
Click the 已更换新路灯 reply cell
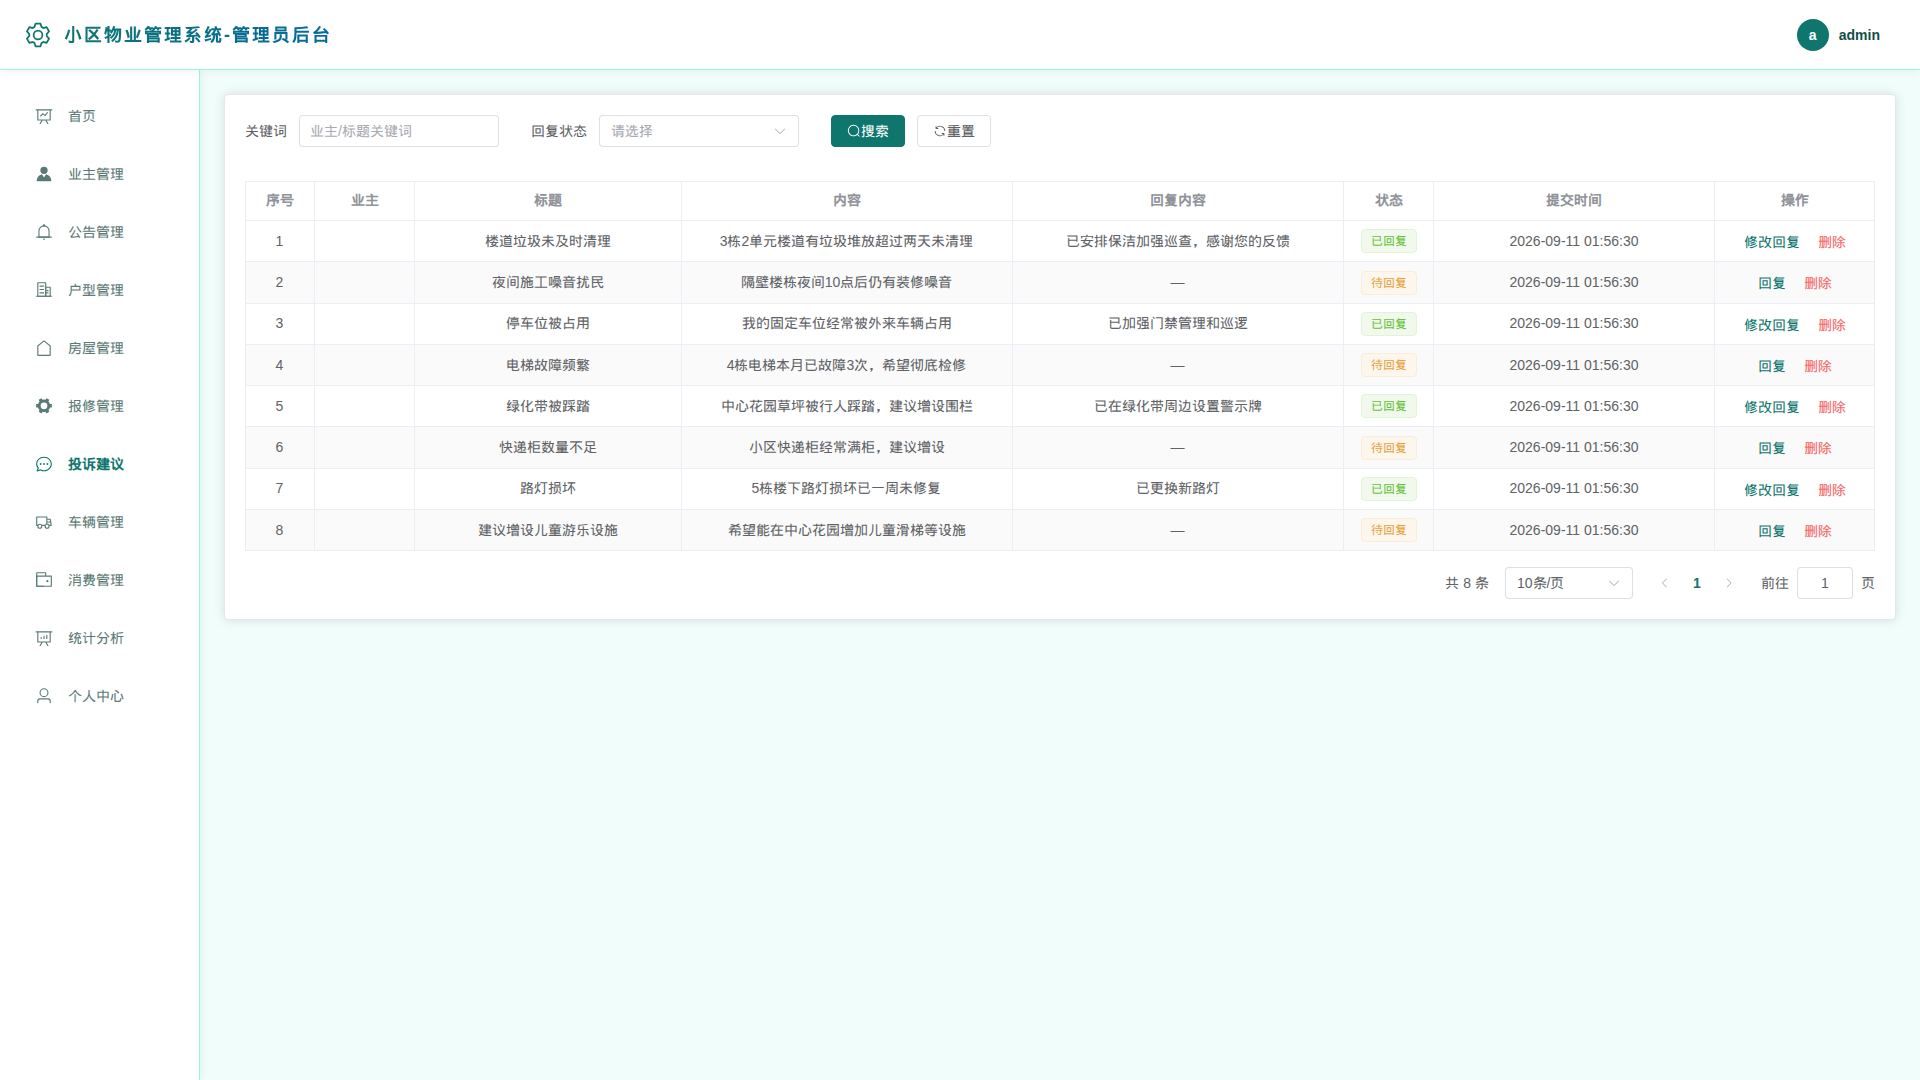(1177, 488)
